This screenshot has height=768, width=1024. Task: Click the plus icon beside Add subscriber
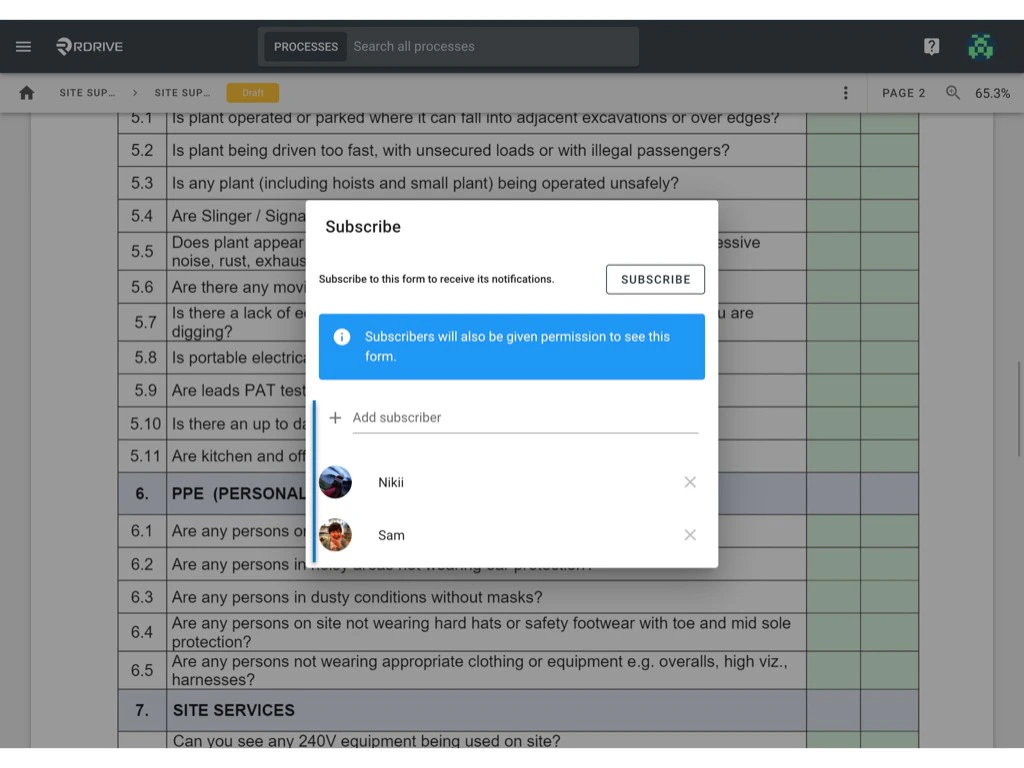[x=335, y=417]
